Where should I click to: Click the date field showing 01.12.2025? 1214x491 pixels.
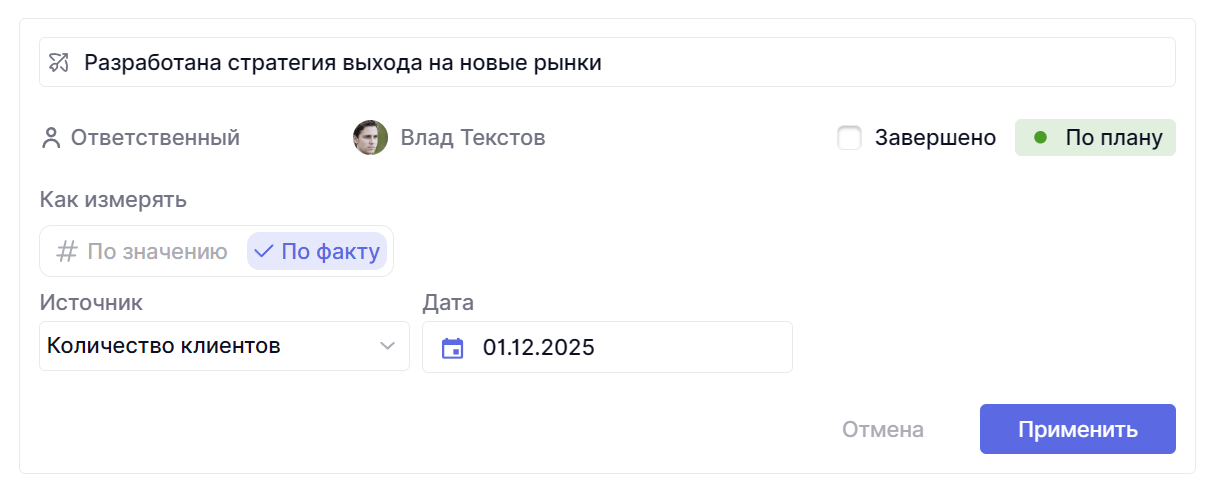point(620,348)
